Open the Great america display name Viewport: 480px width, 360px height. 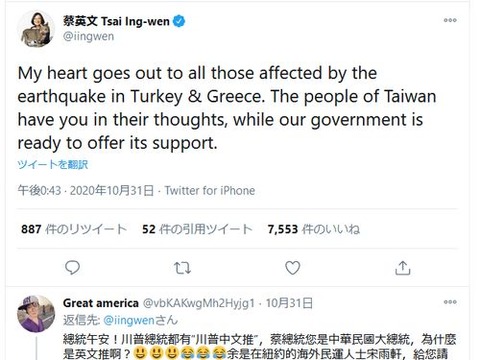[101, 303]
